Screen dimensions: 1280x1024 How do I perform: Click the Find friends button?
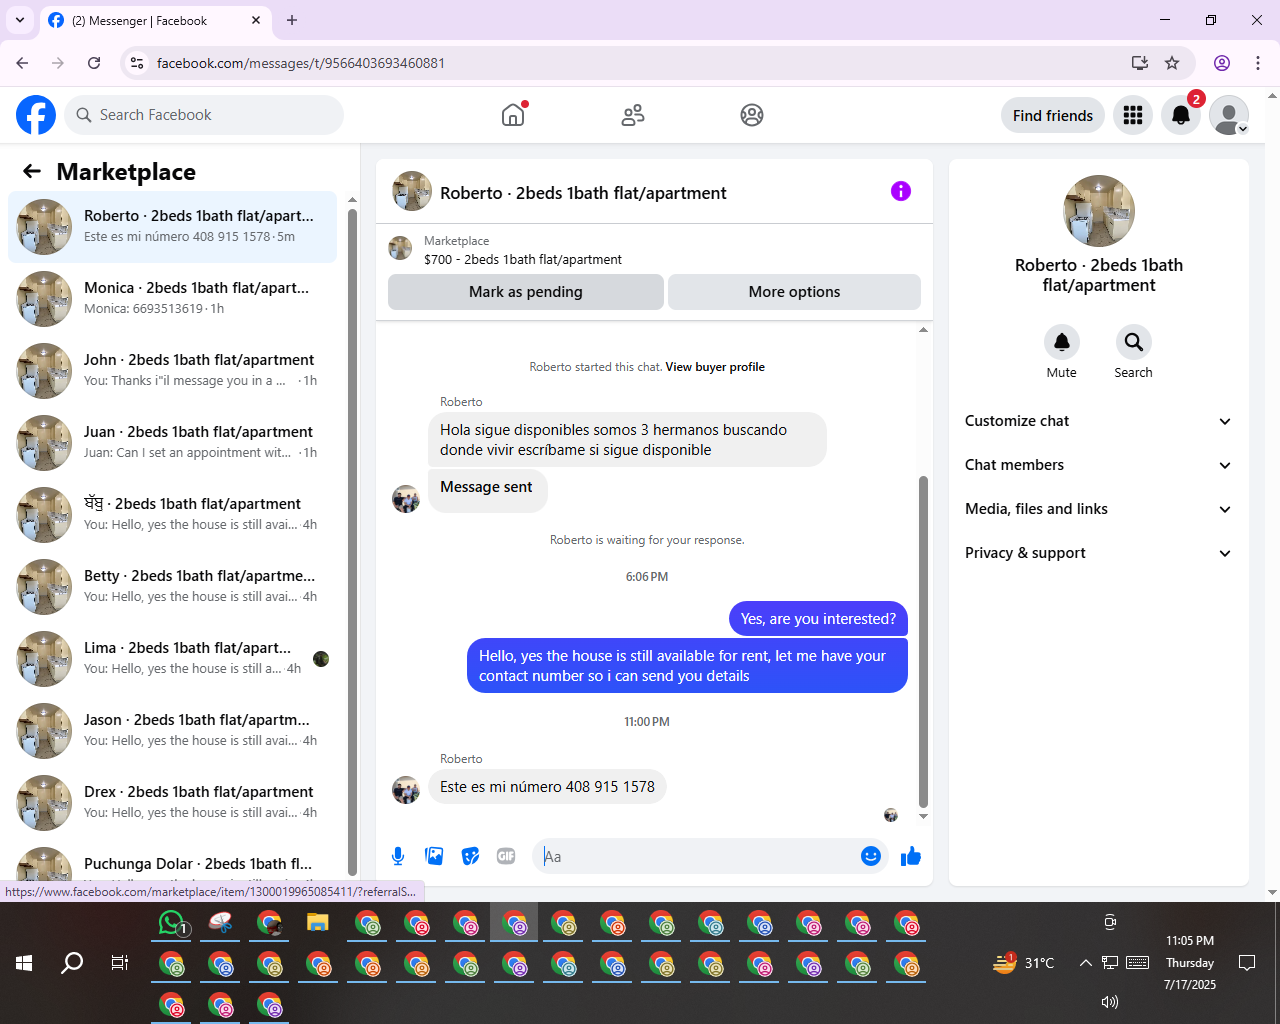coord(1053,115)
